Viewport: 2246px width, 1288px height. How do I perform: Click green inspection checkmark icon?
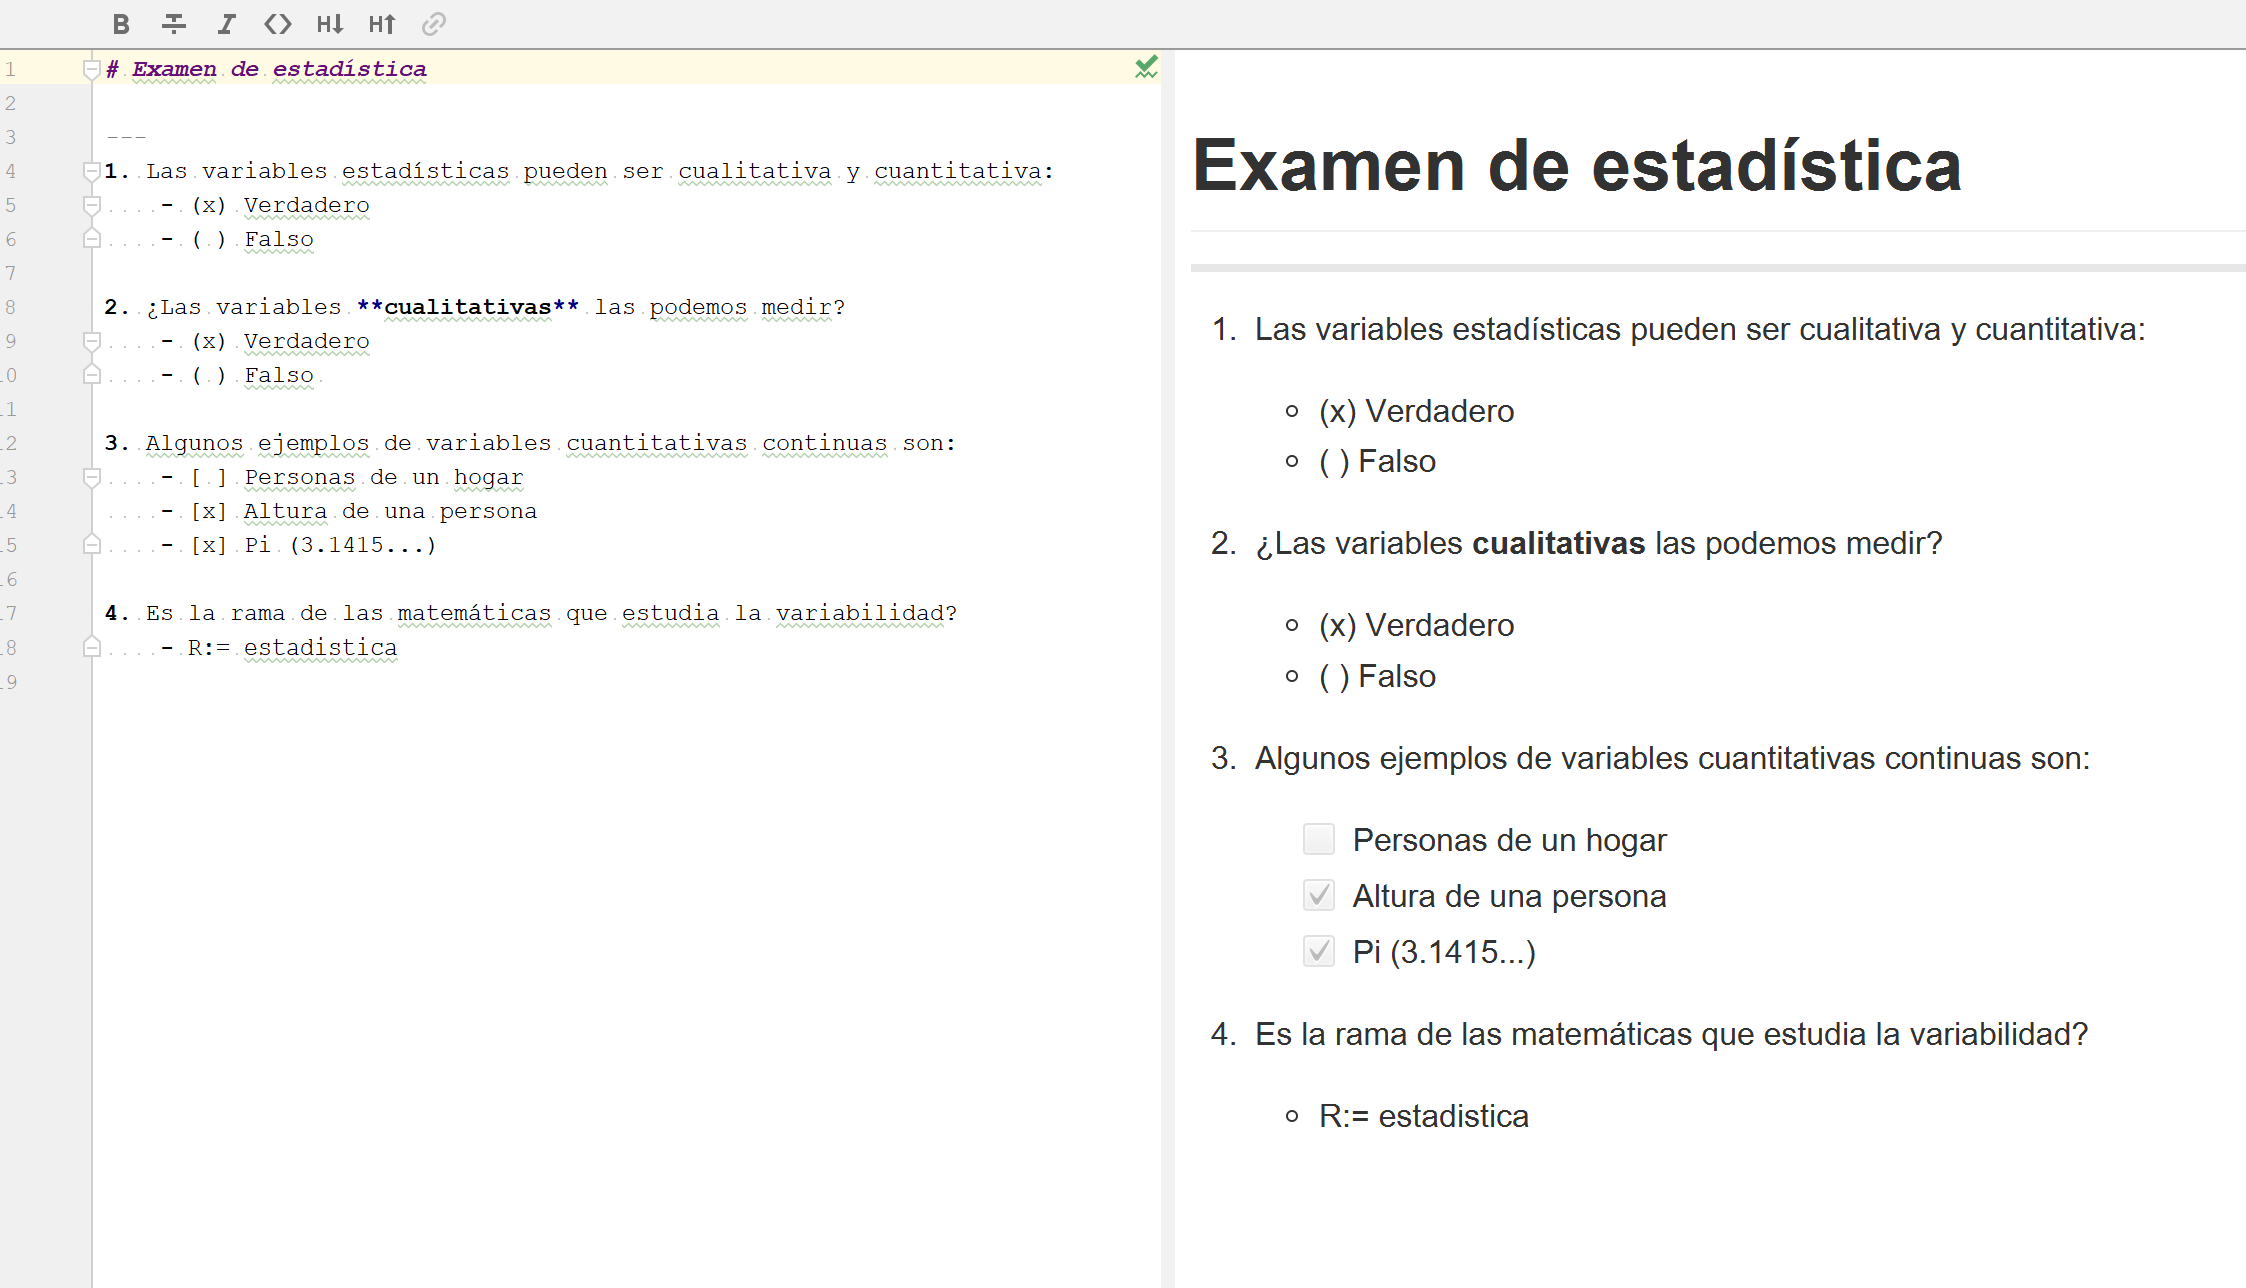coord(1146,67)
